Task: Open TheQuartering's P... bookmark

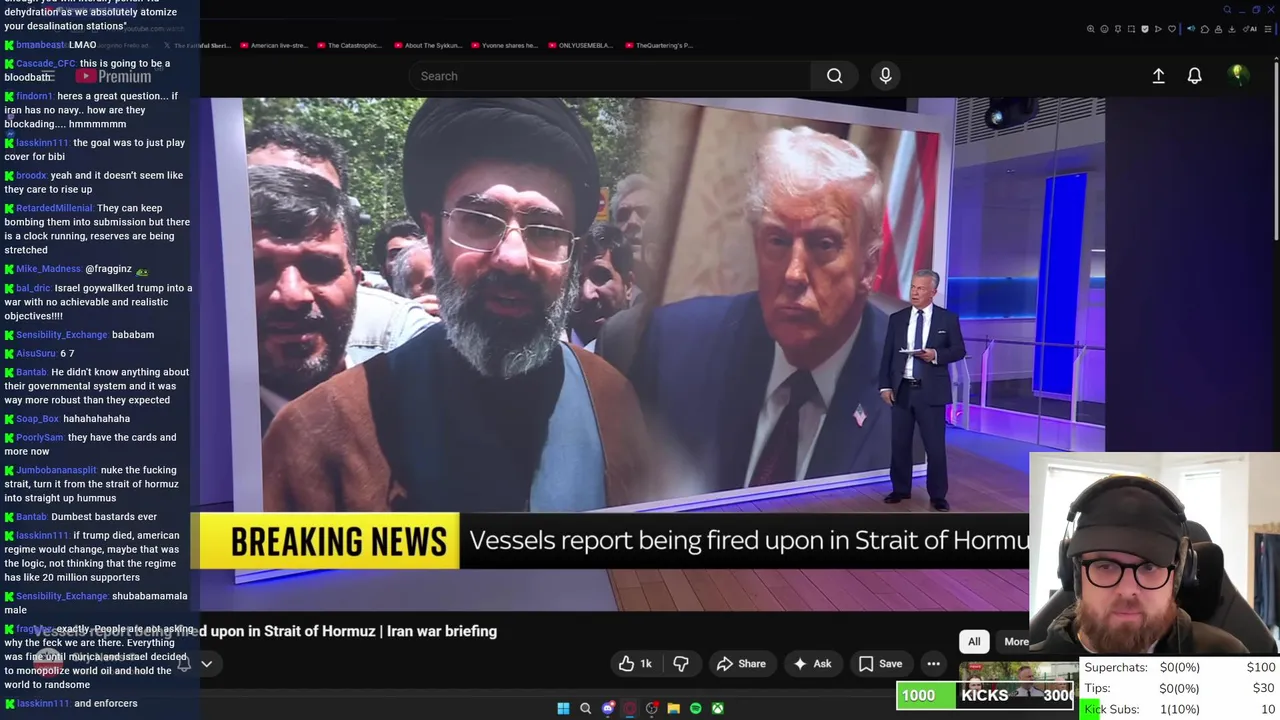Action: [x=659, y=45]
